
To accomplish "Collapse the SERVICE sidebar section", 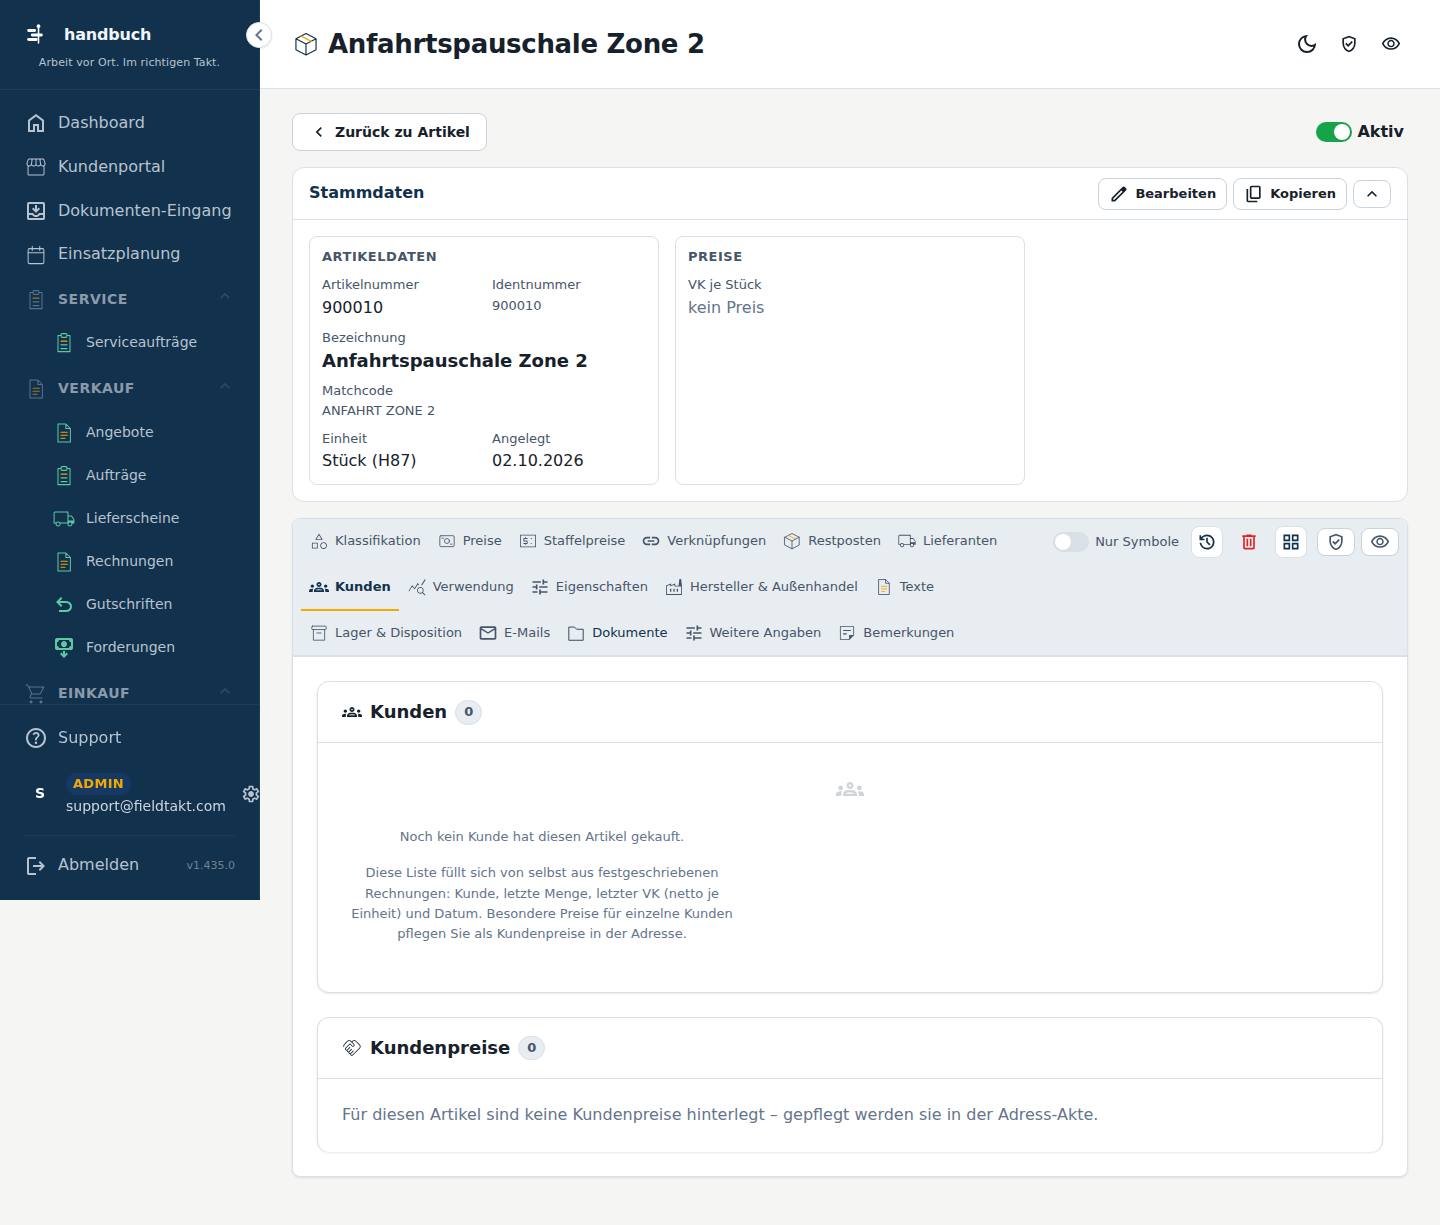I will point(225,298).
